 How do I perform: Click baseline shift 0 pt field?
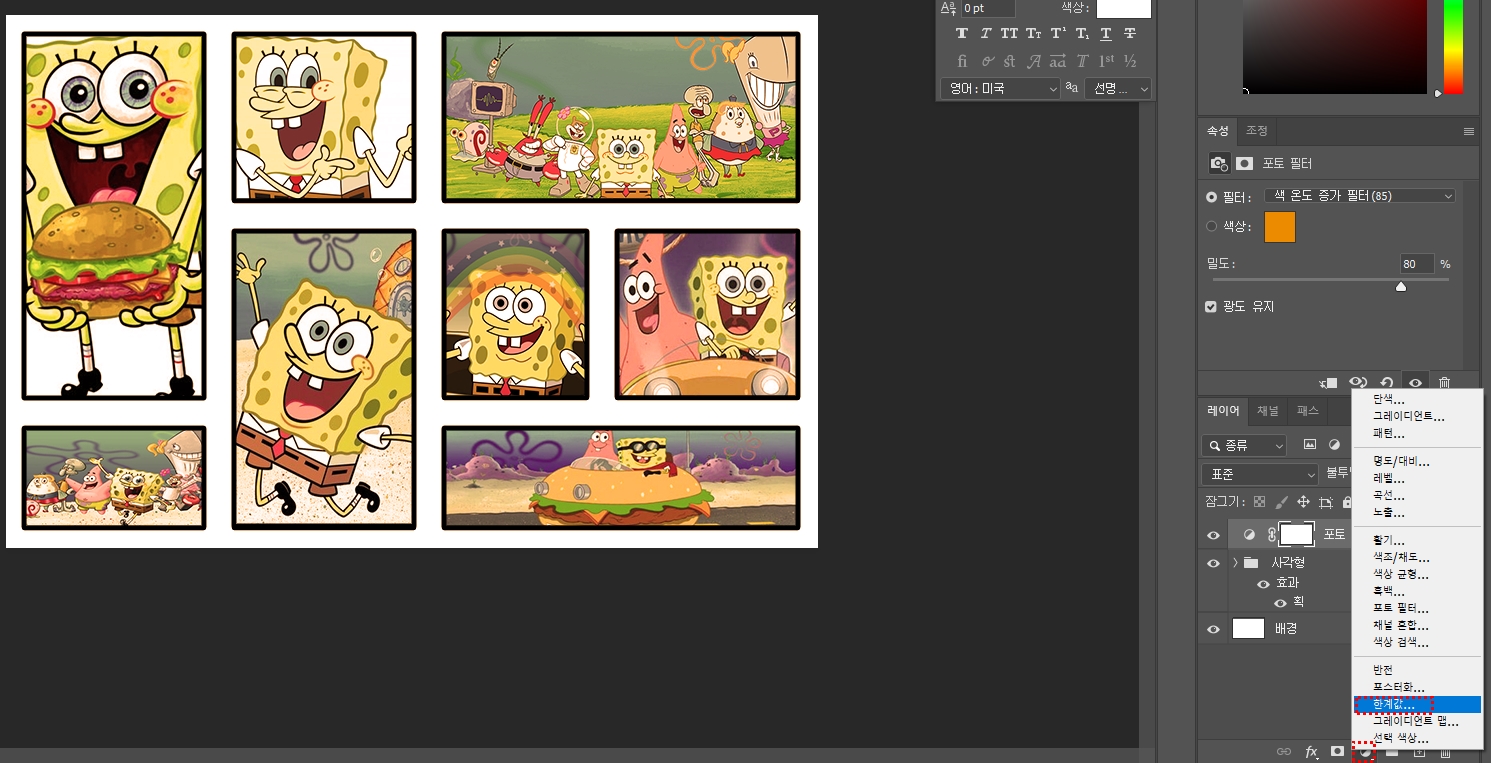pos(987,8)
